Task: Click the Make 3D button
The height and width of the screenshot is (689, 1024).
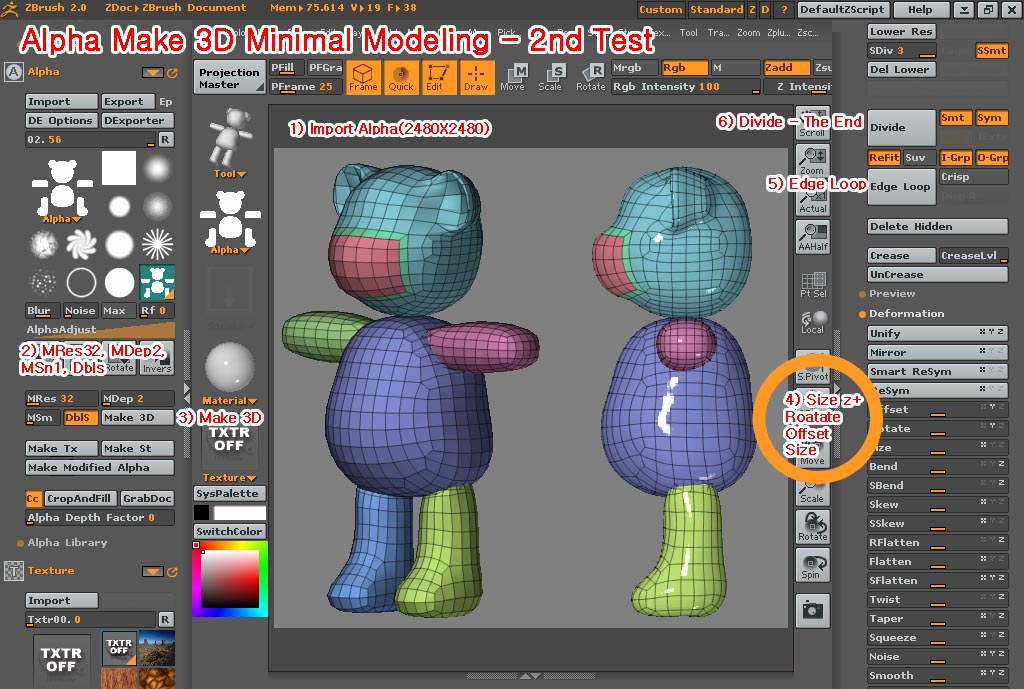Action: [137, 417]
